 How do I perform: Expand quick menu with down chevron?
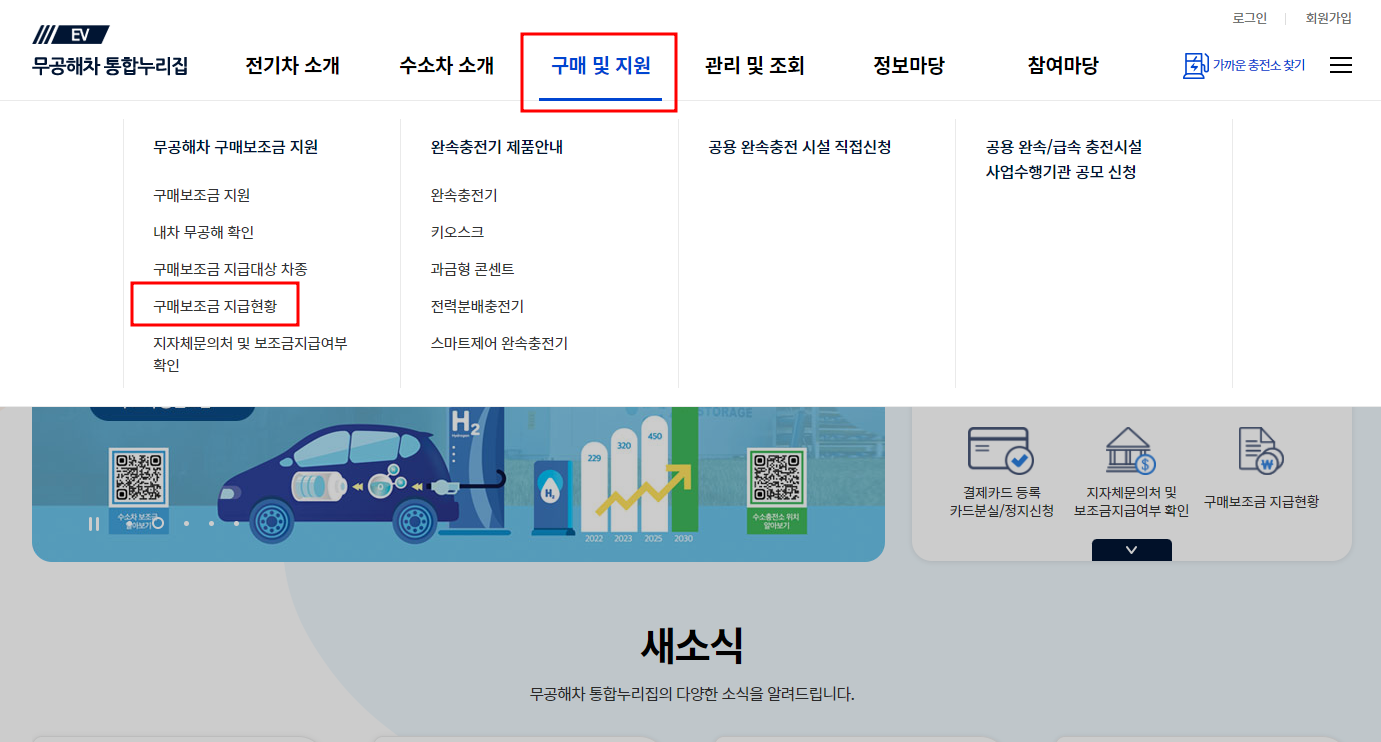tap(1132, 550)
